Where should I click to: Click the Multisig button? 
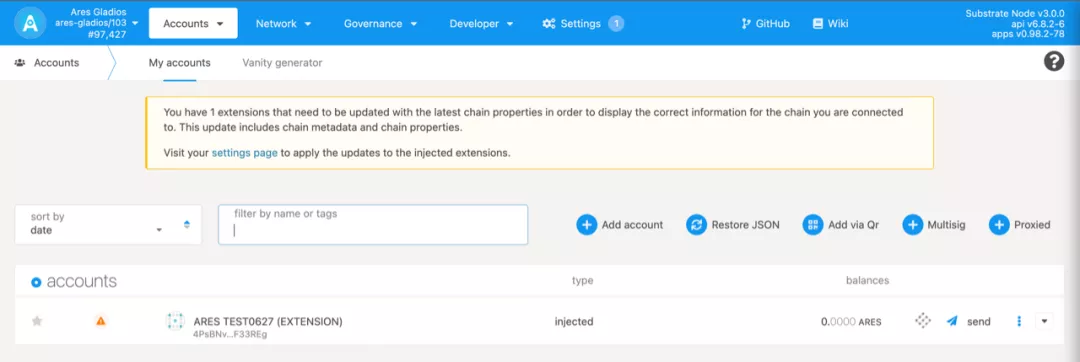(934, 224)
